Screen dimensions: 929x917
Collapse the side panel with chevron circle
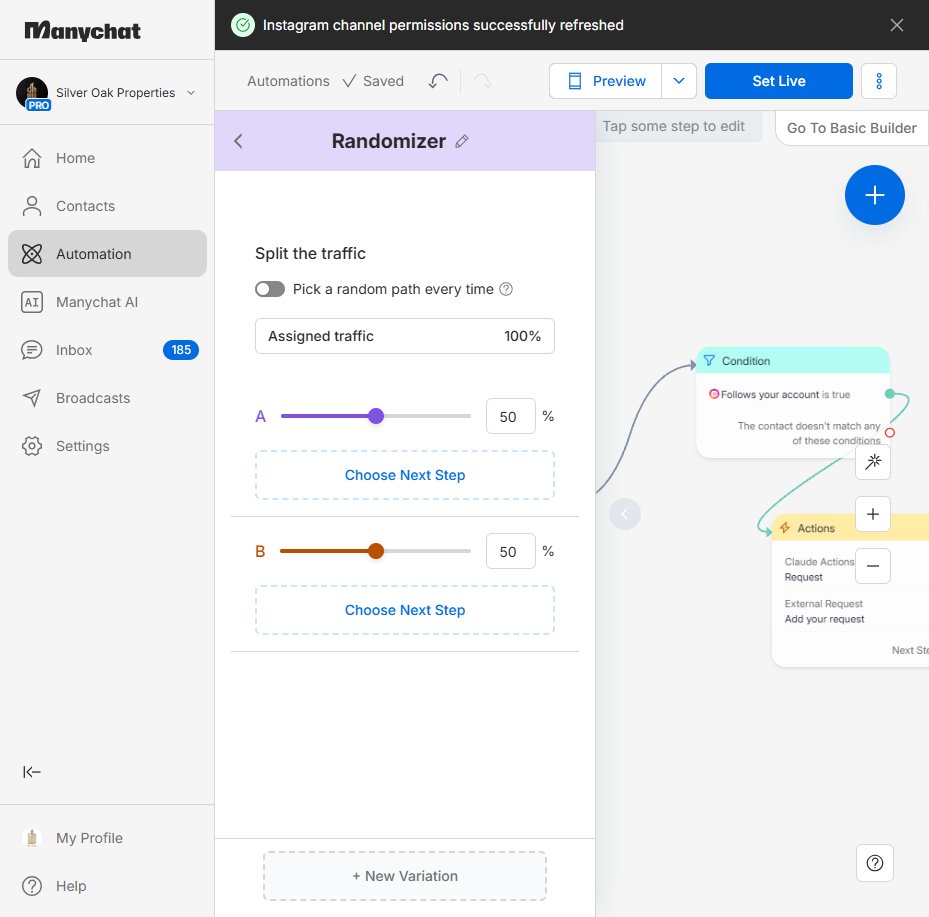[624, 514]
